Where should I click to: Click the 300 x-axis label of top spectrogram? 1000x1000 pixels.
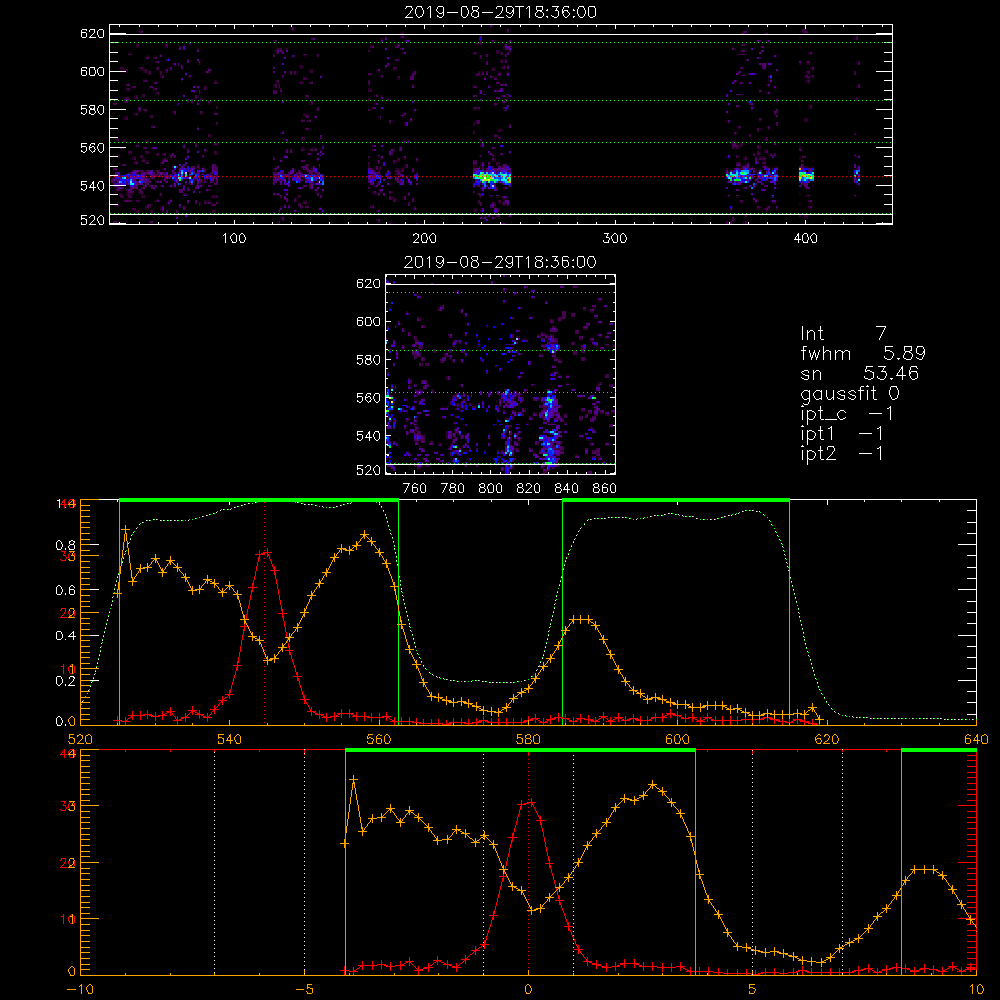point(615,239)
